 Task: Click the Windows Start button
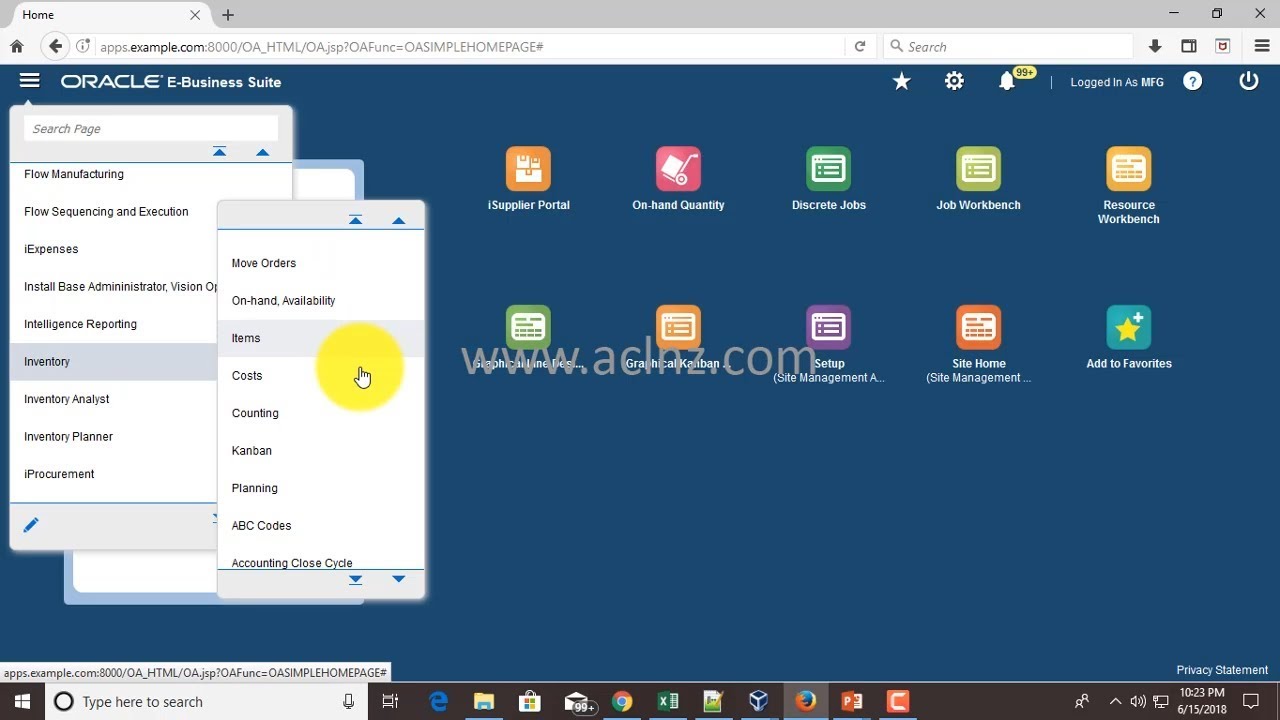pyautogui.click(x=22, y=701)
